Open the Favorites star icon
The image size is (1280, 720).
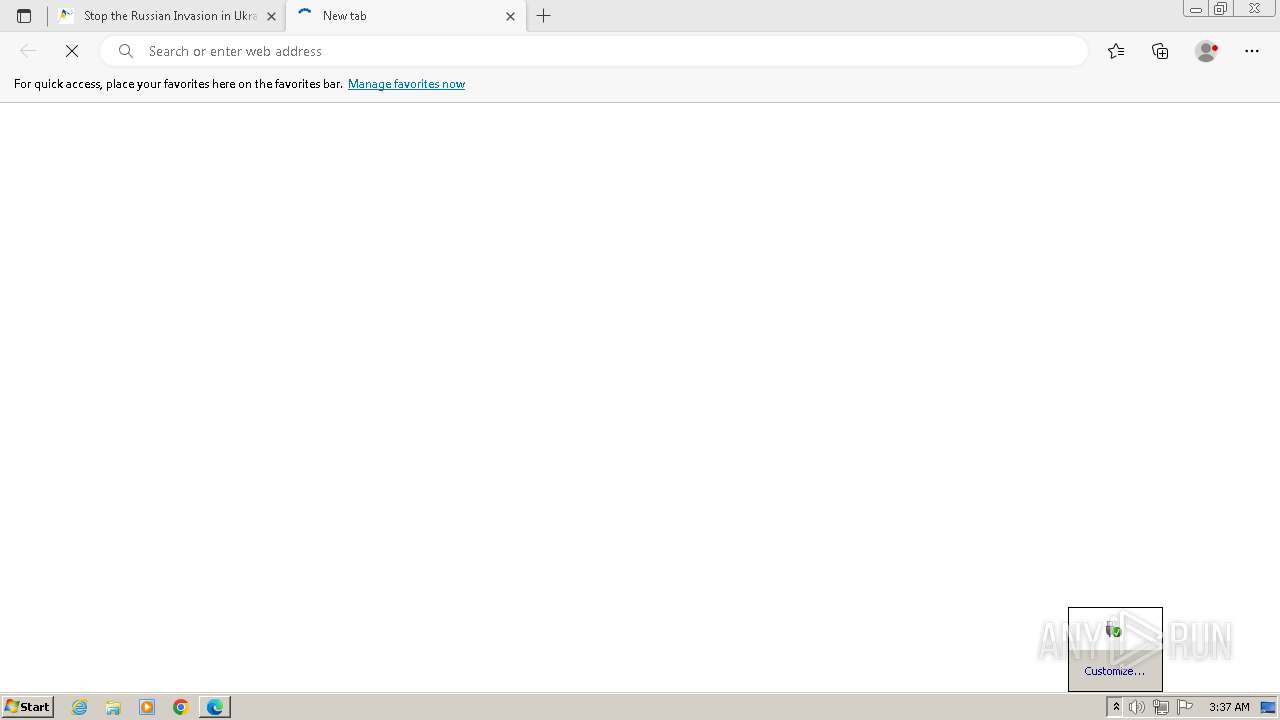1116,51
